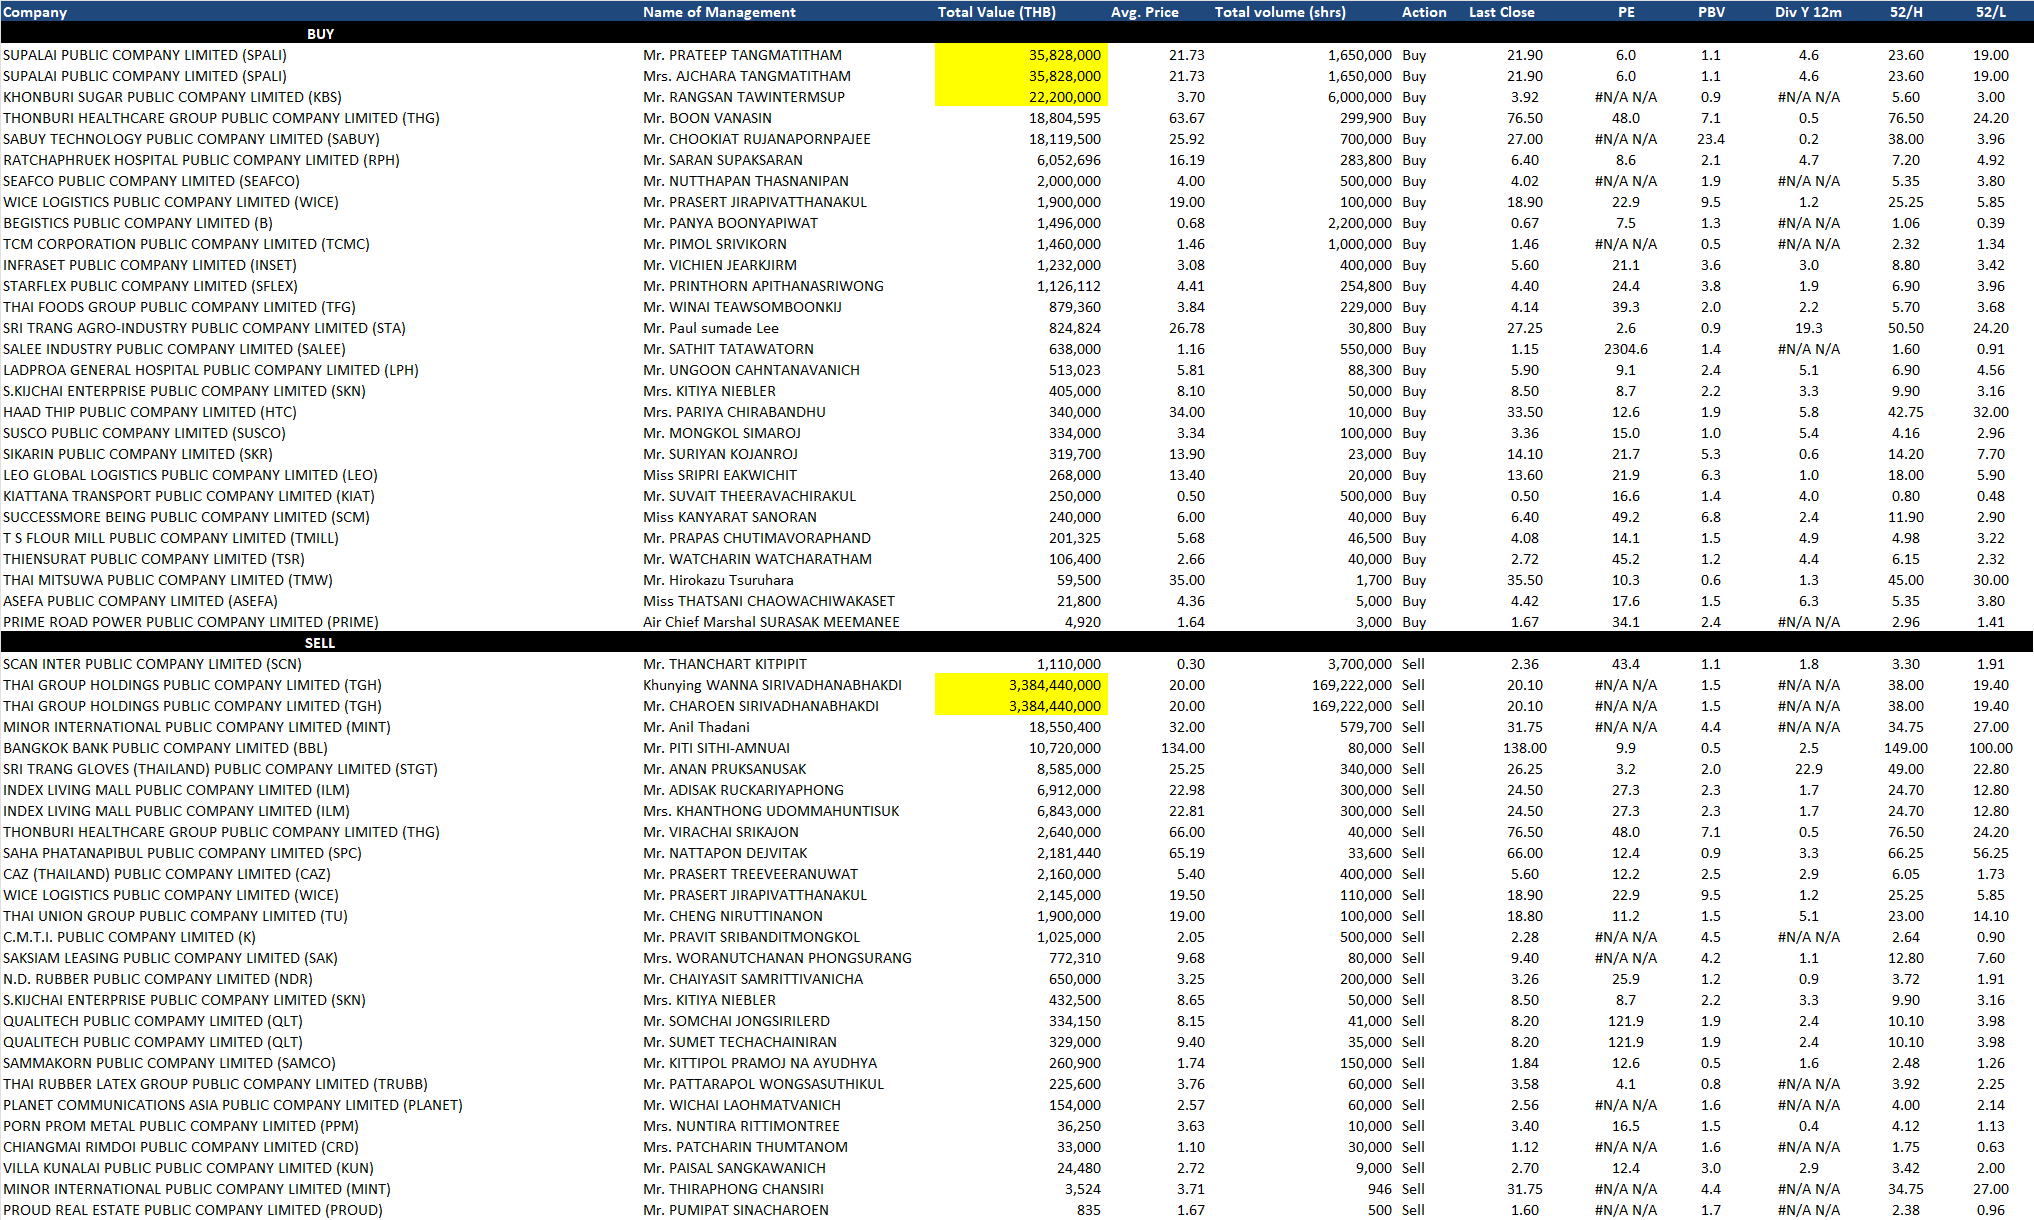Select Mrs. KHANTHONG UDOMMAHUNTISUK cell

point(771,811)
